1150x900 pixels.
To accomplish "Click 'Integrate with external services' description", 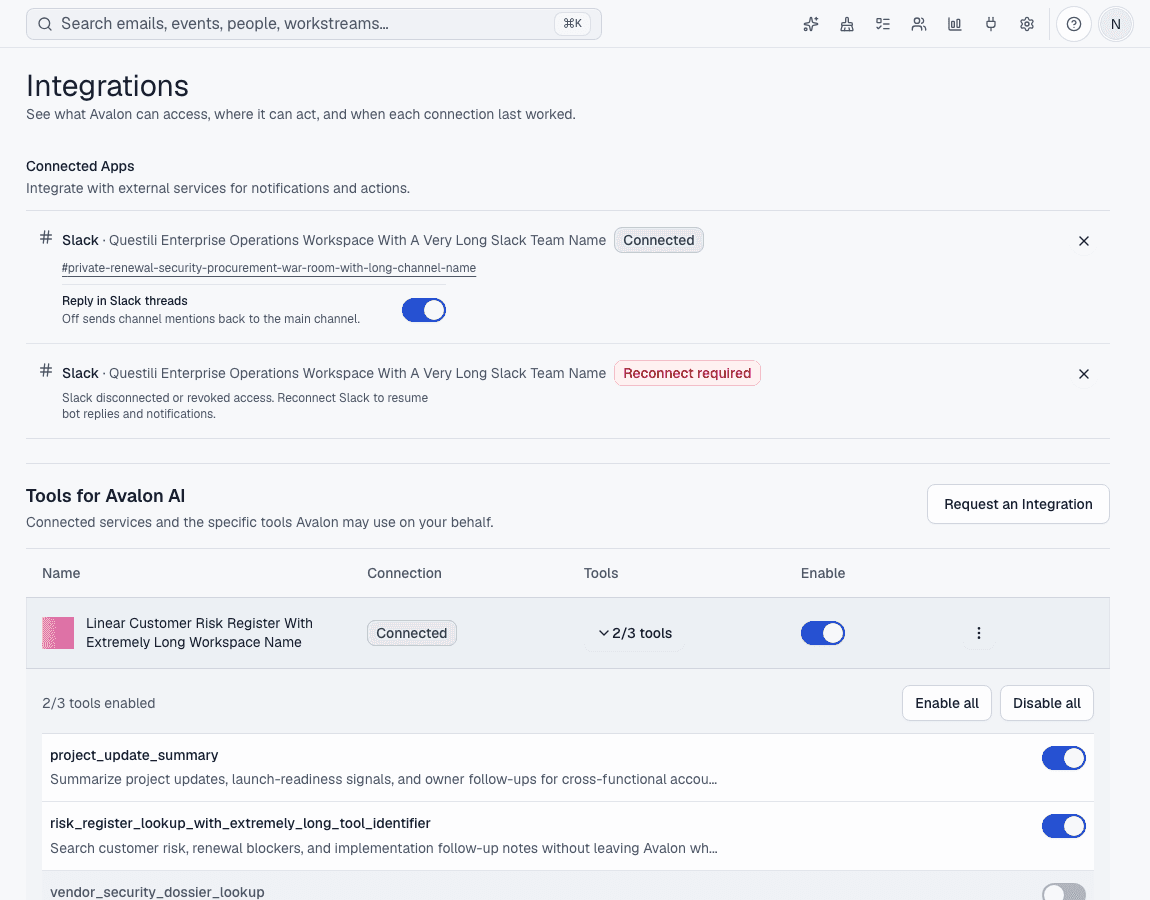I will point(218,189).
